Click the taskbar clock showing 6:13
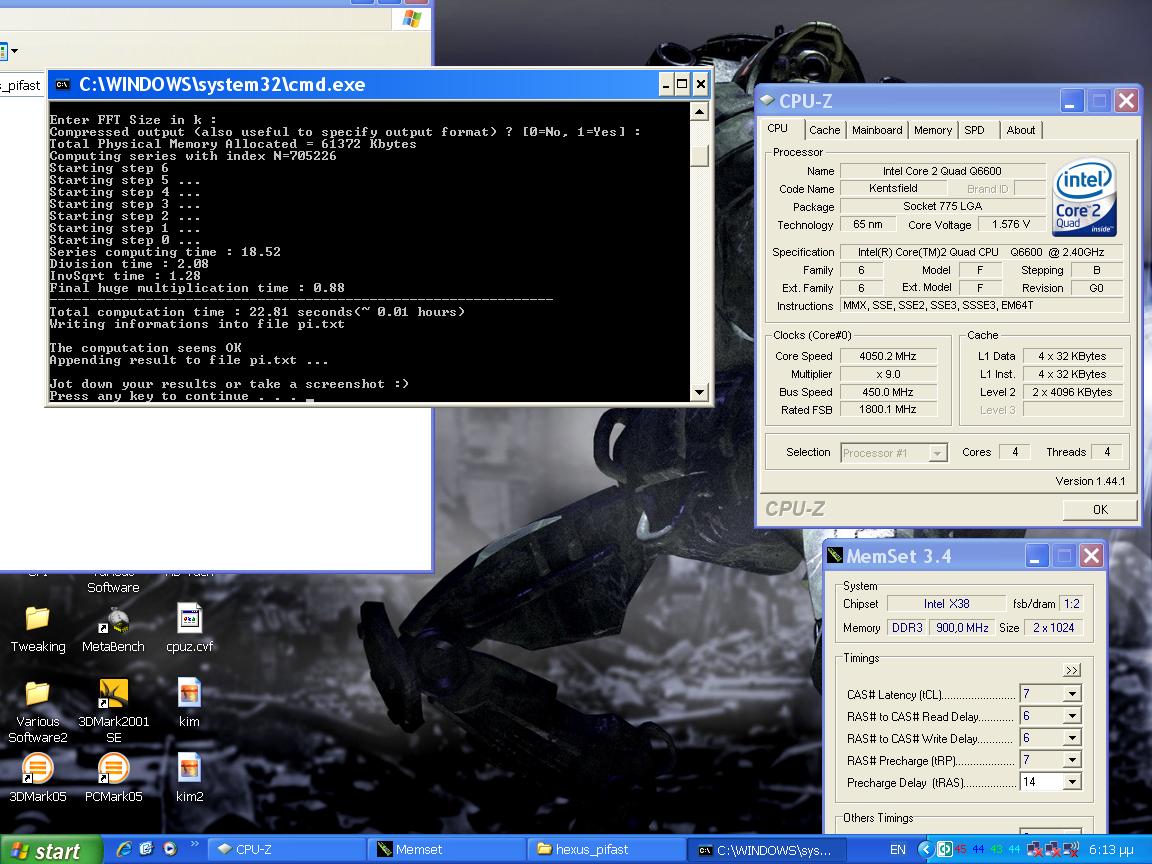 (1111, 850)
